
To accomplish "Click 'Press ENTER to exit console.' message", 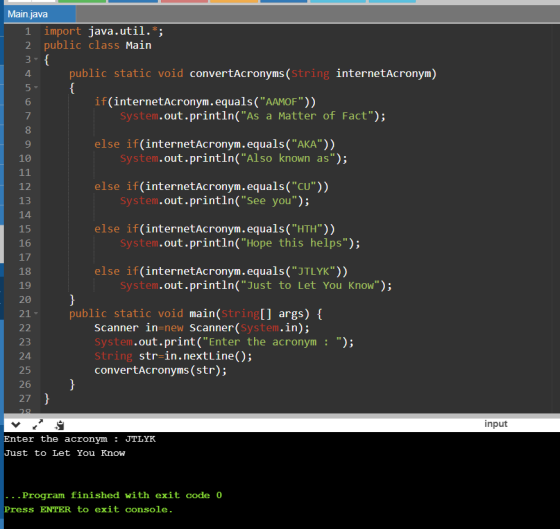I will click(x=88, y=509).
